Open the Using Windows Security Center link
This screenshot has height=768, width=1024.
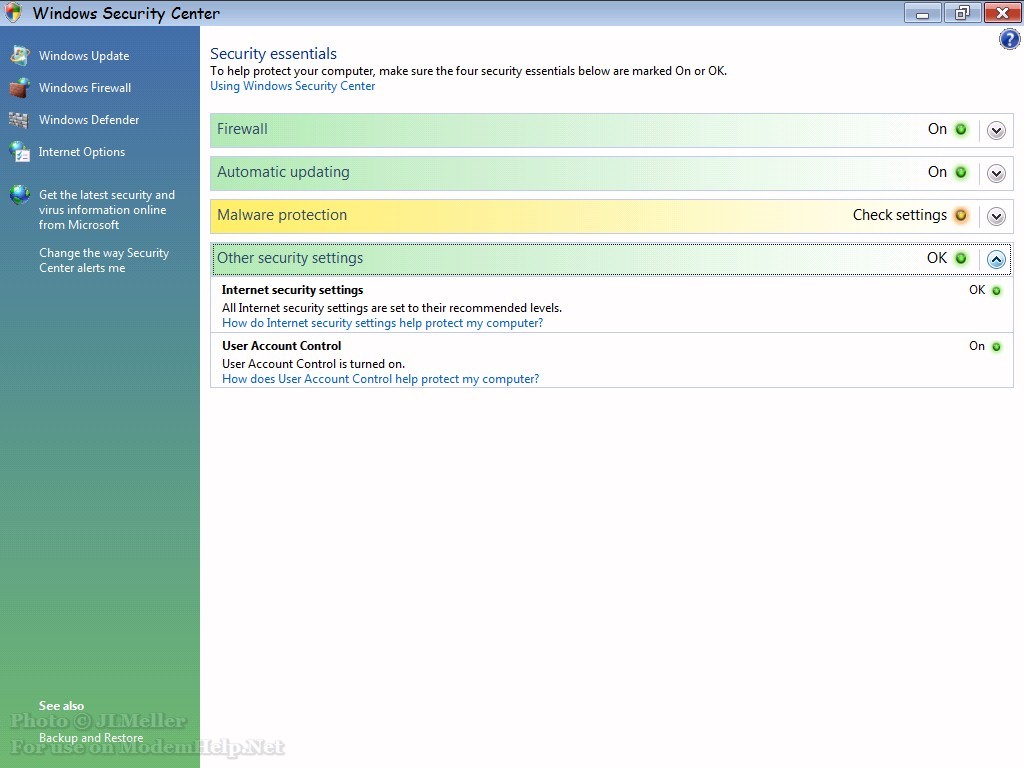coord(293,86)
